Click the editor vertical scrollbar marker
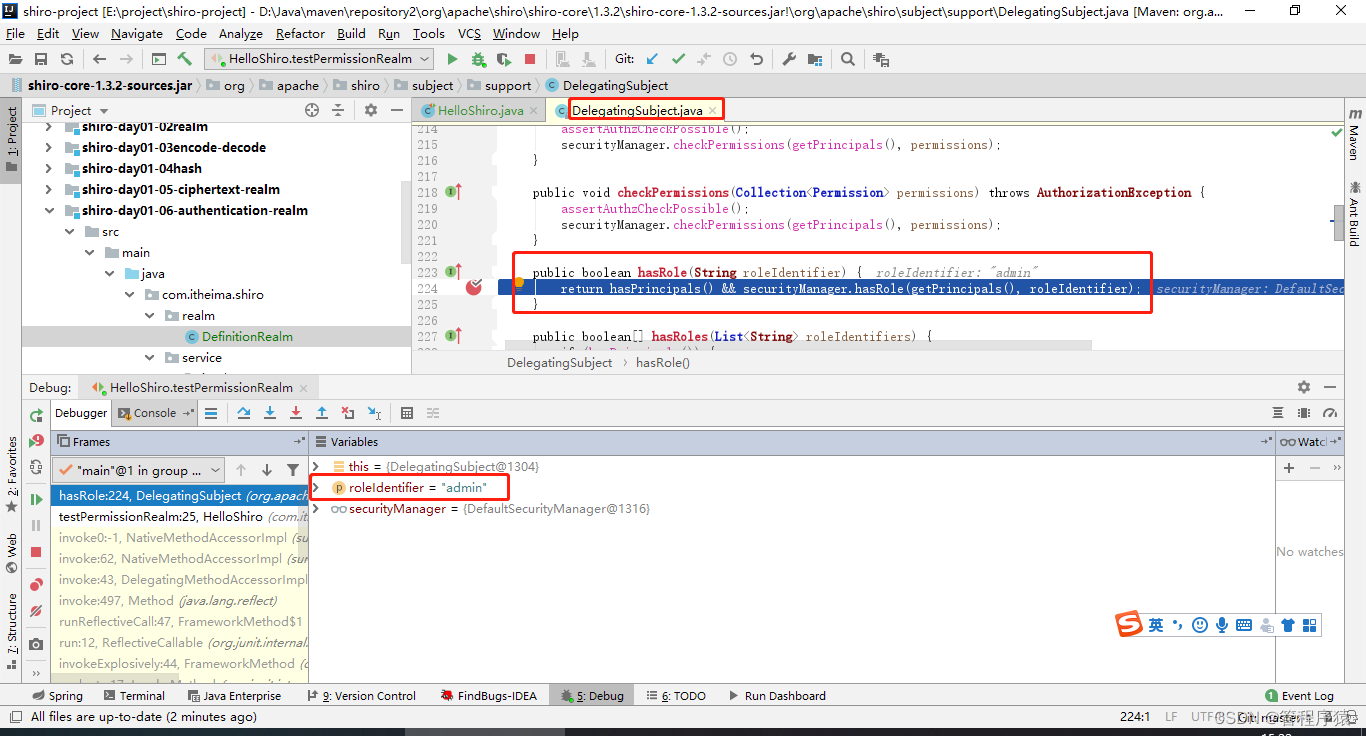The height and width of the screenshot is (736, 1366). pyautogui.click(x=1338, y=224)
